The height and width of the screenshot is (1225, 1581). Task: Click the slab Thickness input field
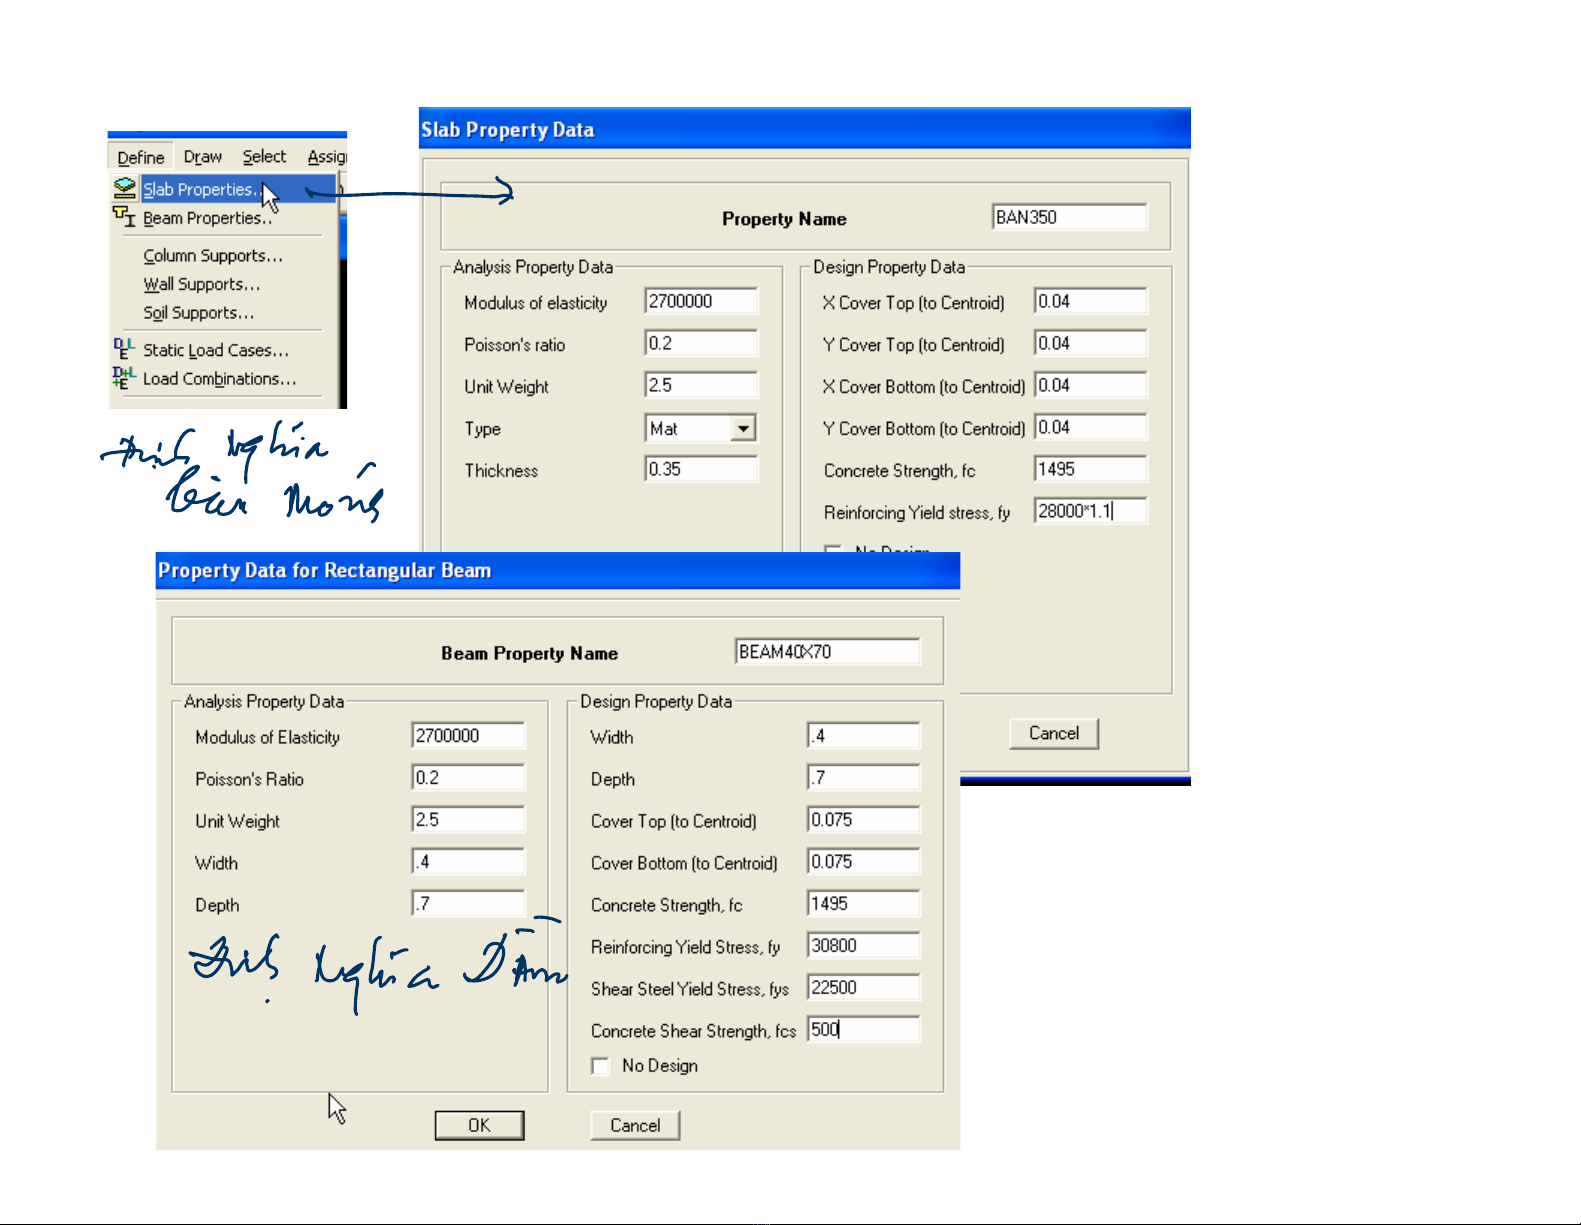[701, 470]
